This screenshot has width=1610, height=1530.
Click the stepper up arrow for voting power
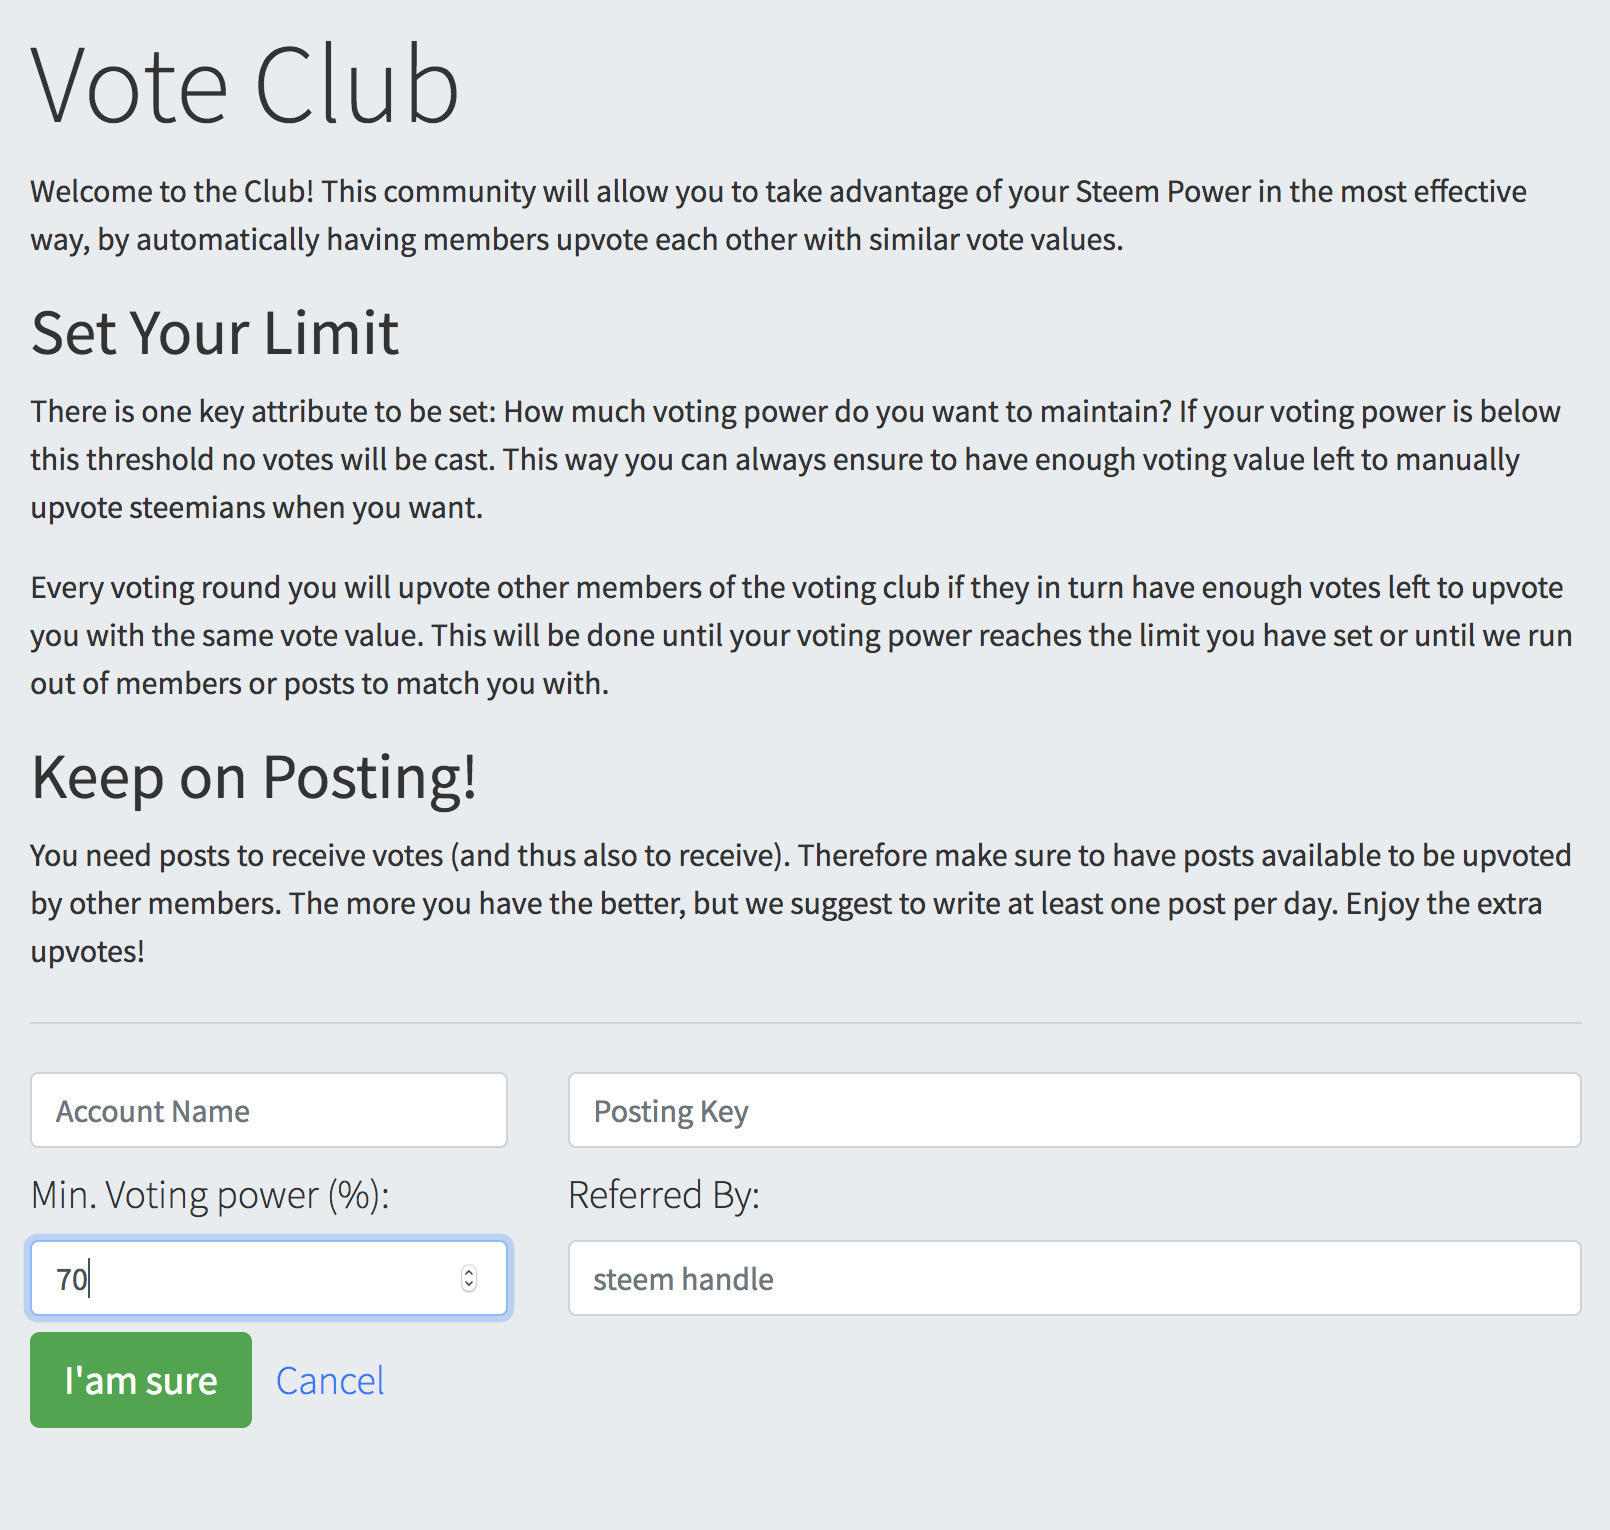coord(469,1271)
